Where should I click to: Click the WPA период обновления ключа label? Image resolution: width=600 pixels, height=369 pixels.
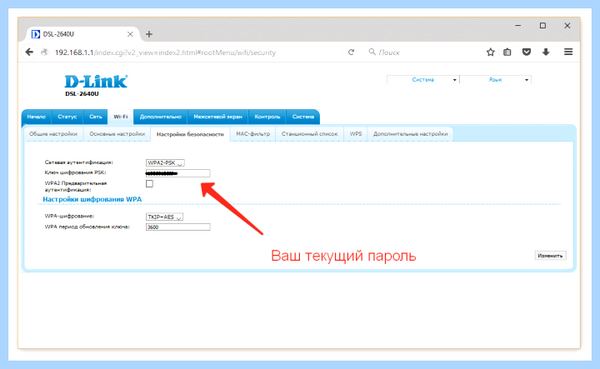(x=87, y=227)
